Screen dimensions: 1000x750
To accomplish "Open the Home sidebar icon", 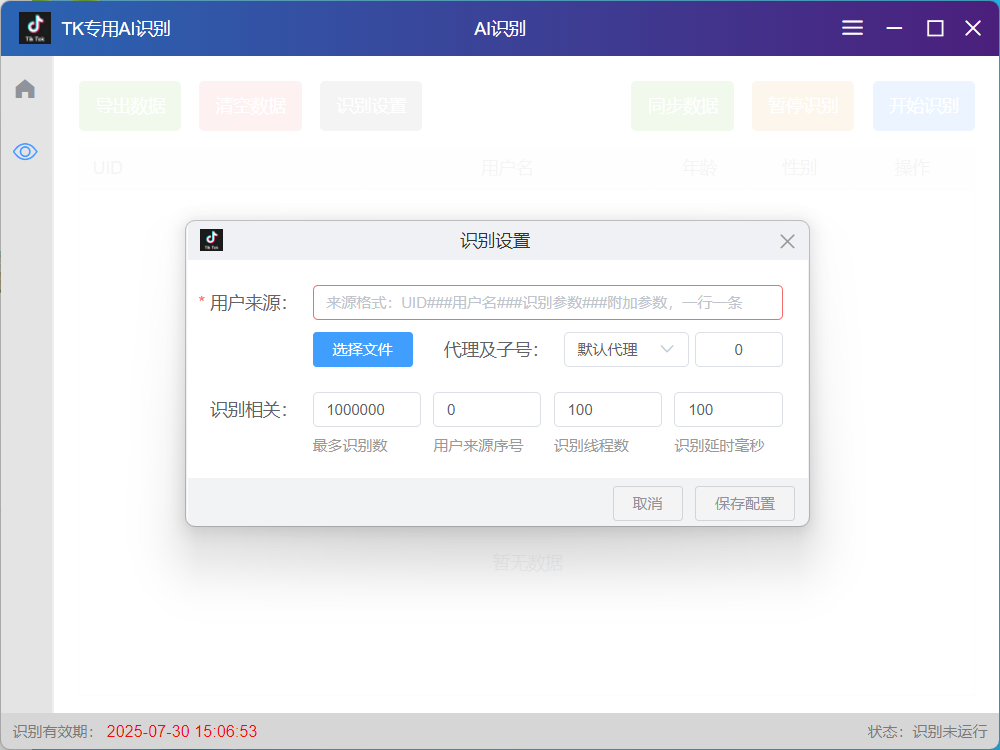I will click(x=25, y=89).
